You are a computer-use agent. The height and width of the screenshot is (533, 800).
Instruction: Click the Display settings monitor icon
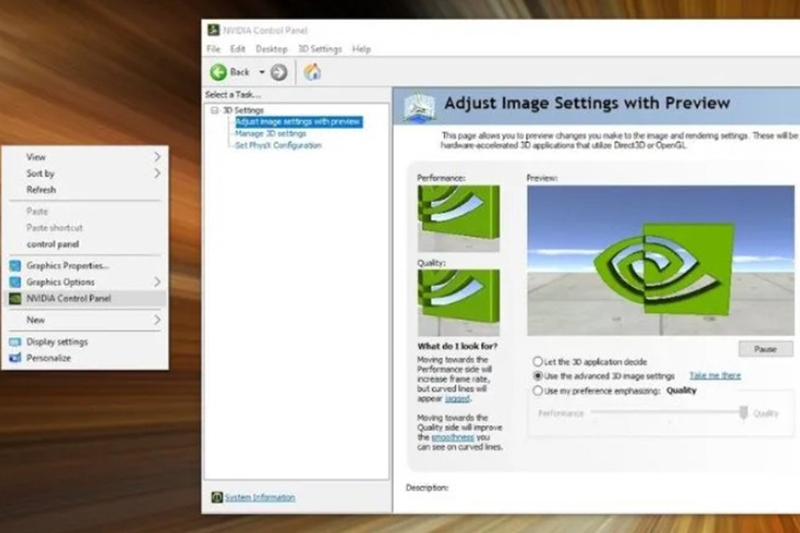15,342
